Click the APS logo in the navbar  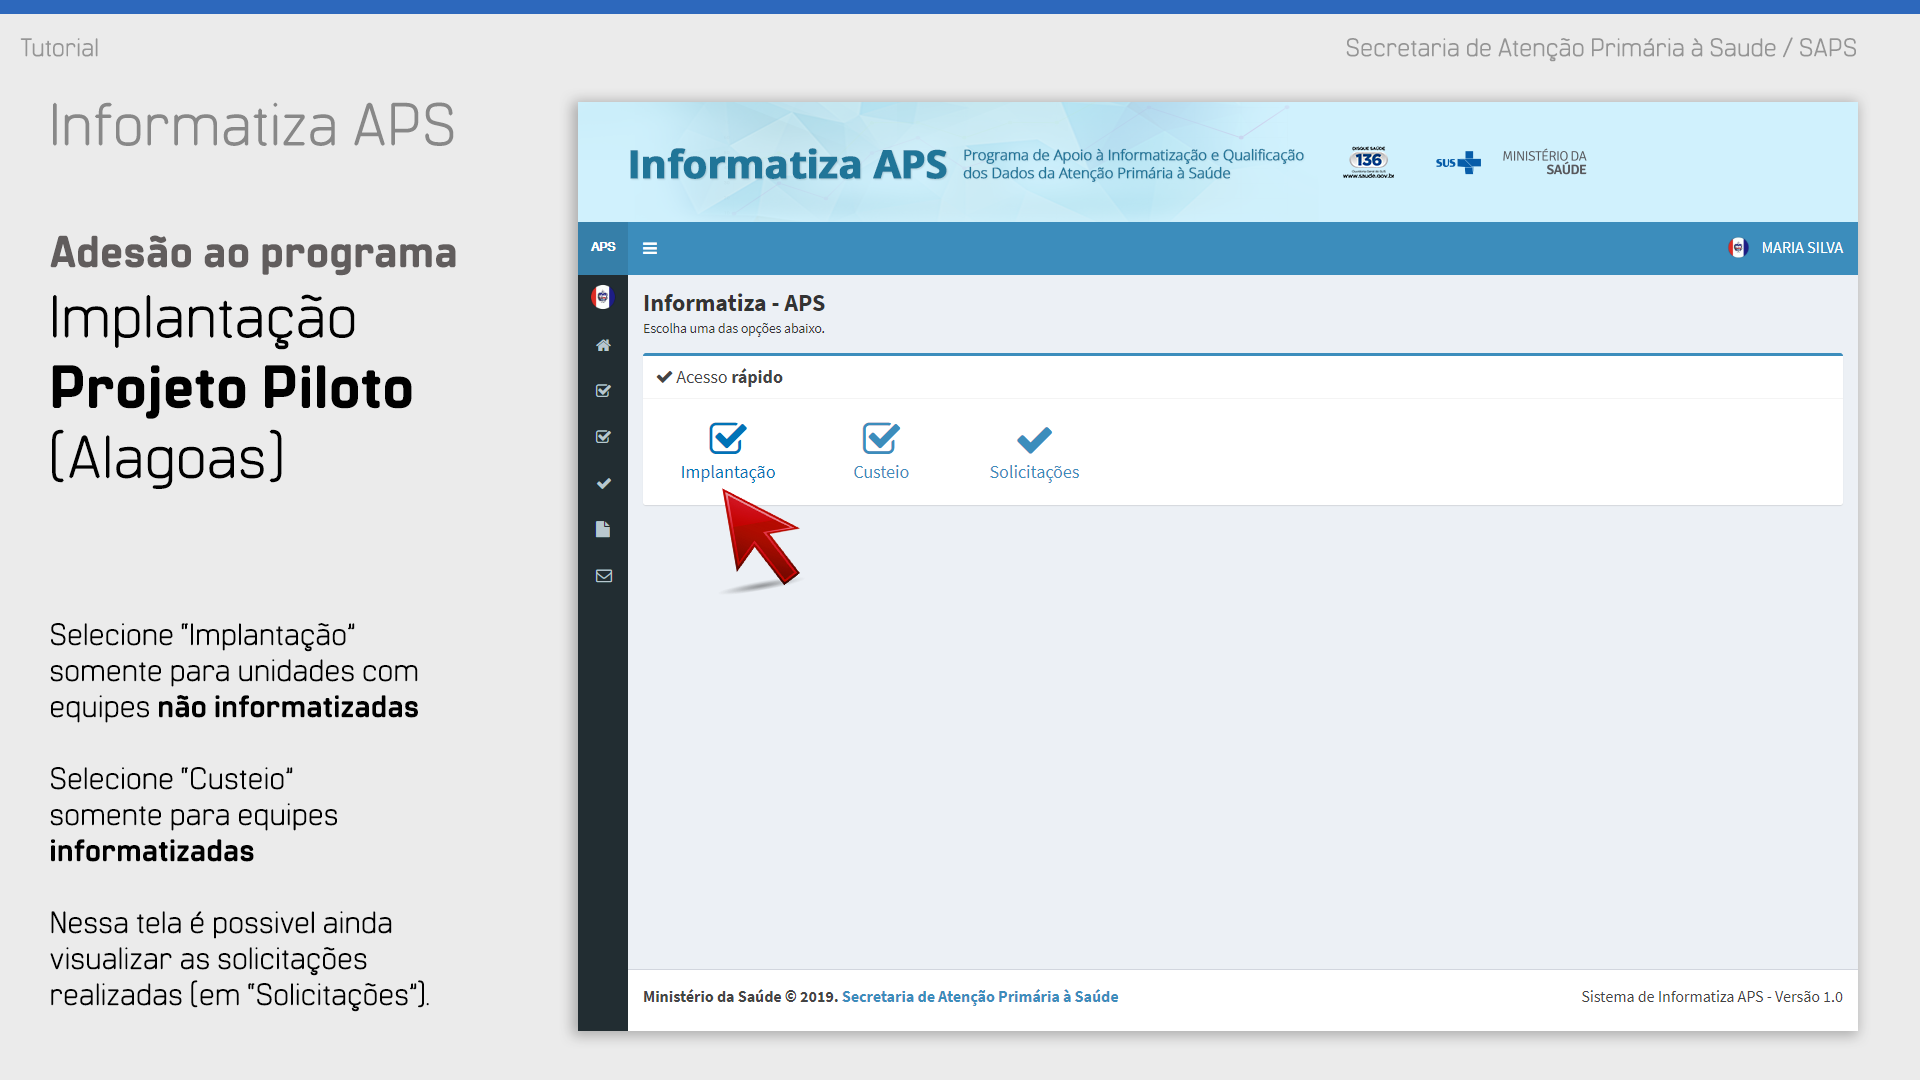click(x=603, y=247)
